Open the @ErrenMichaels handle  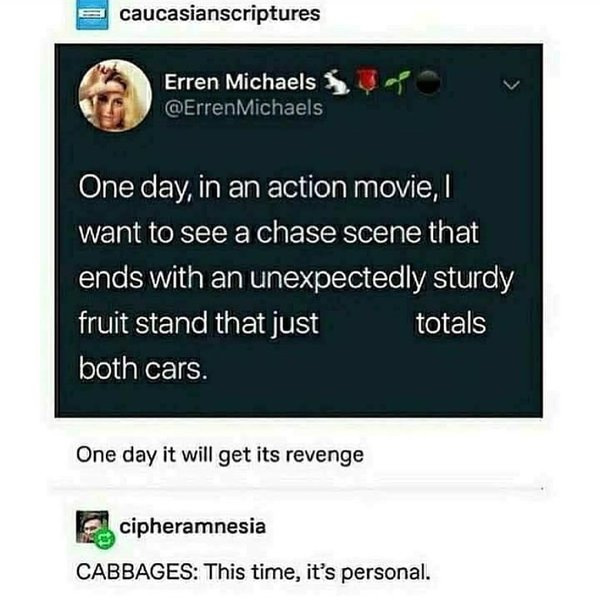pyautogui.click(x=244, y=108)
